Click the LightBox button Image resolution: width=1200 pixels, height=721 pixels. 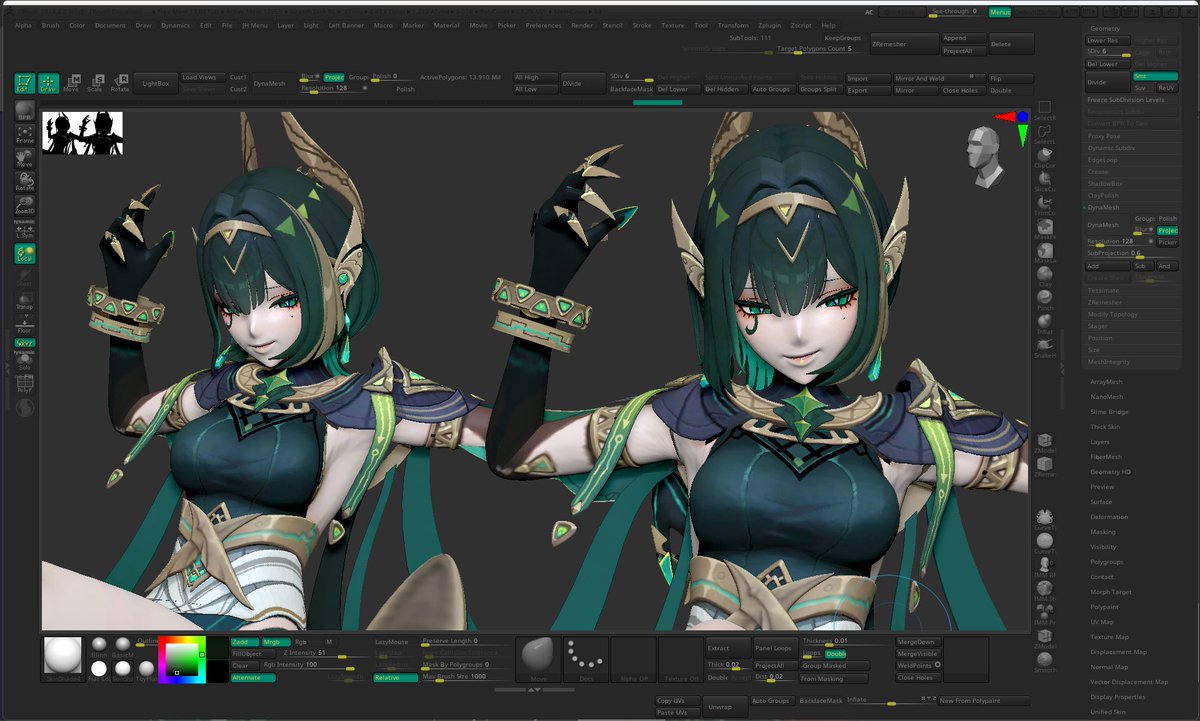(x=156, y=84)
